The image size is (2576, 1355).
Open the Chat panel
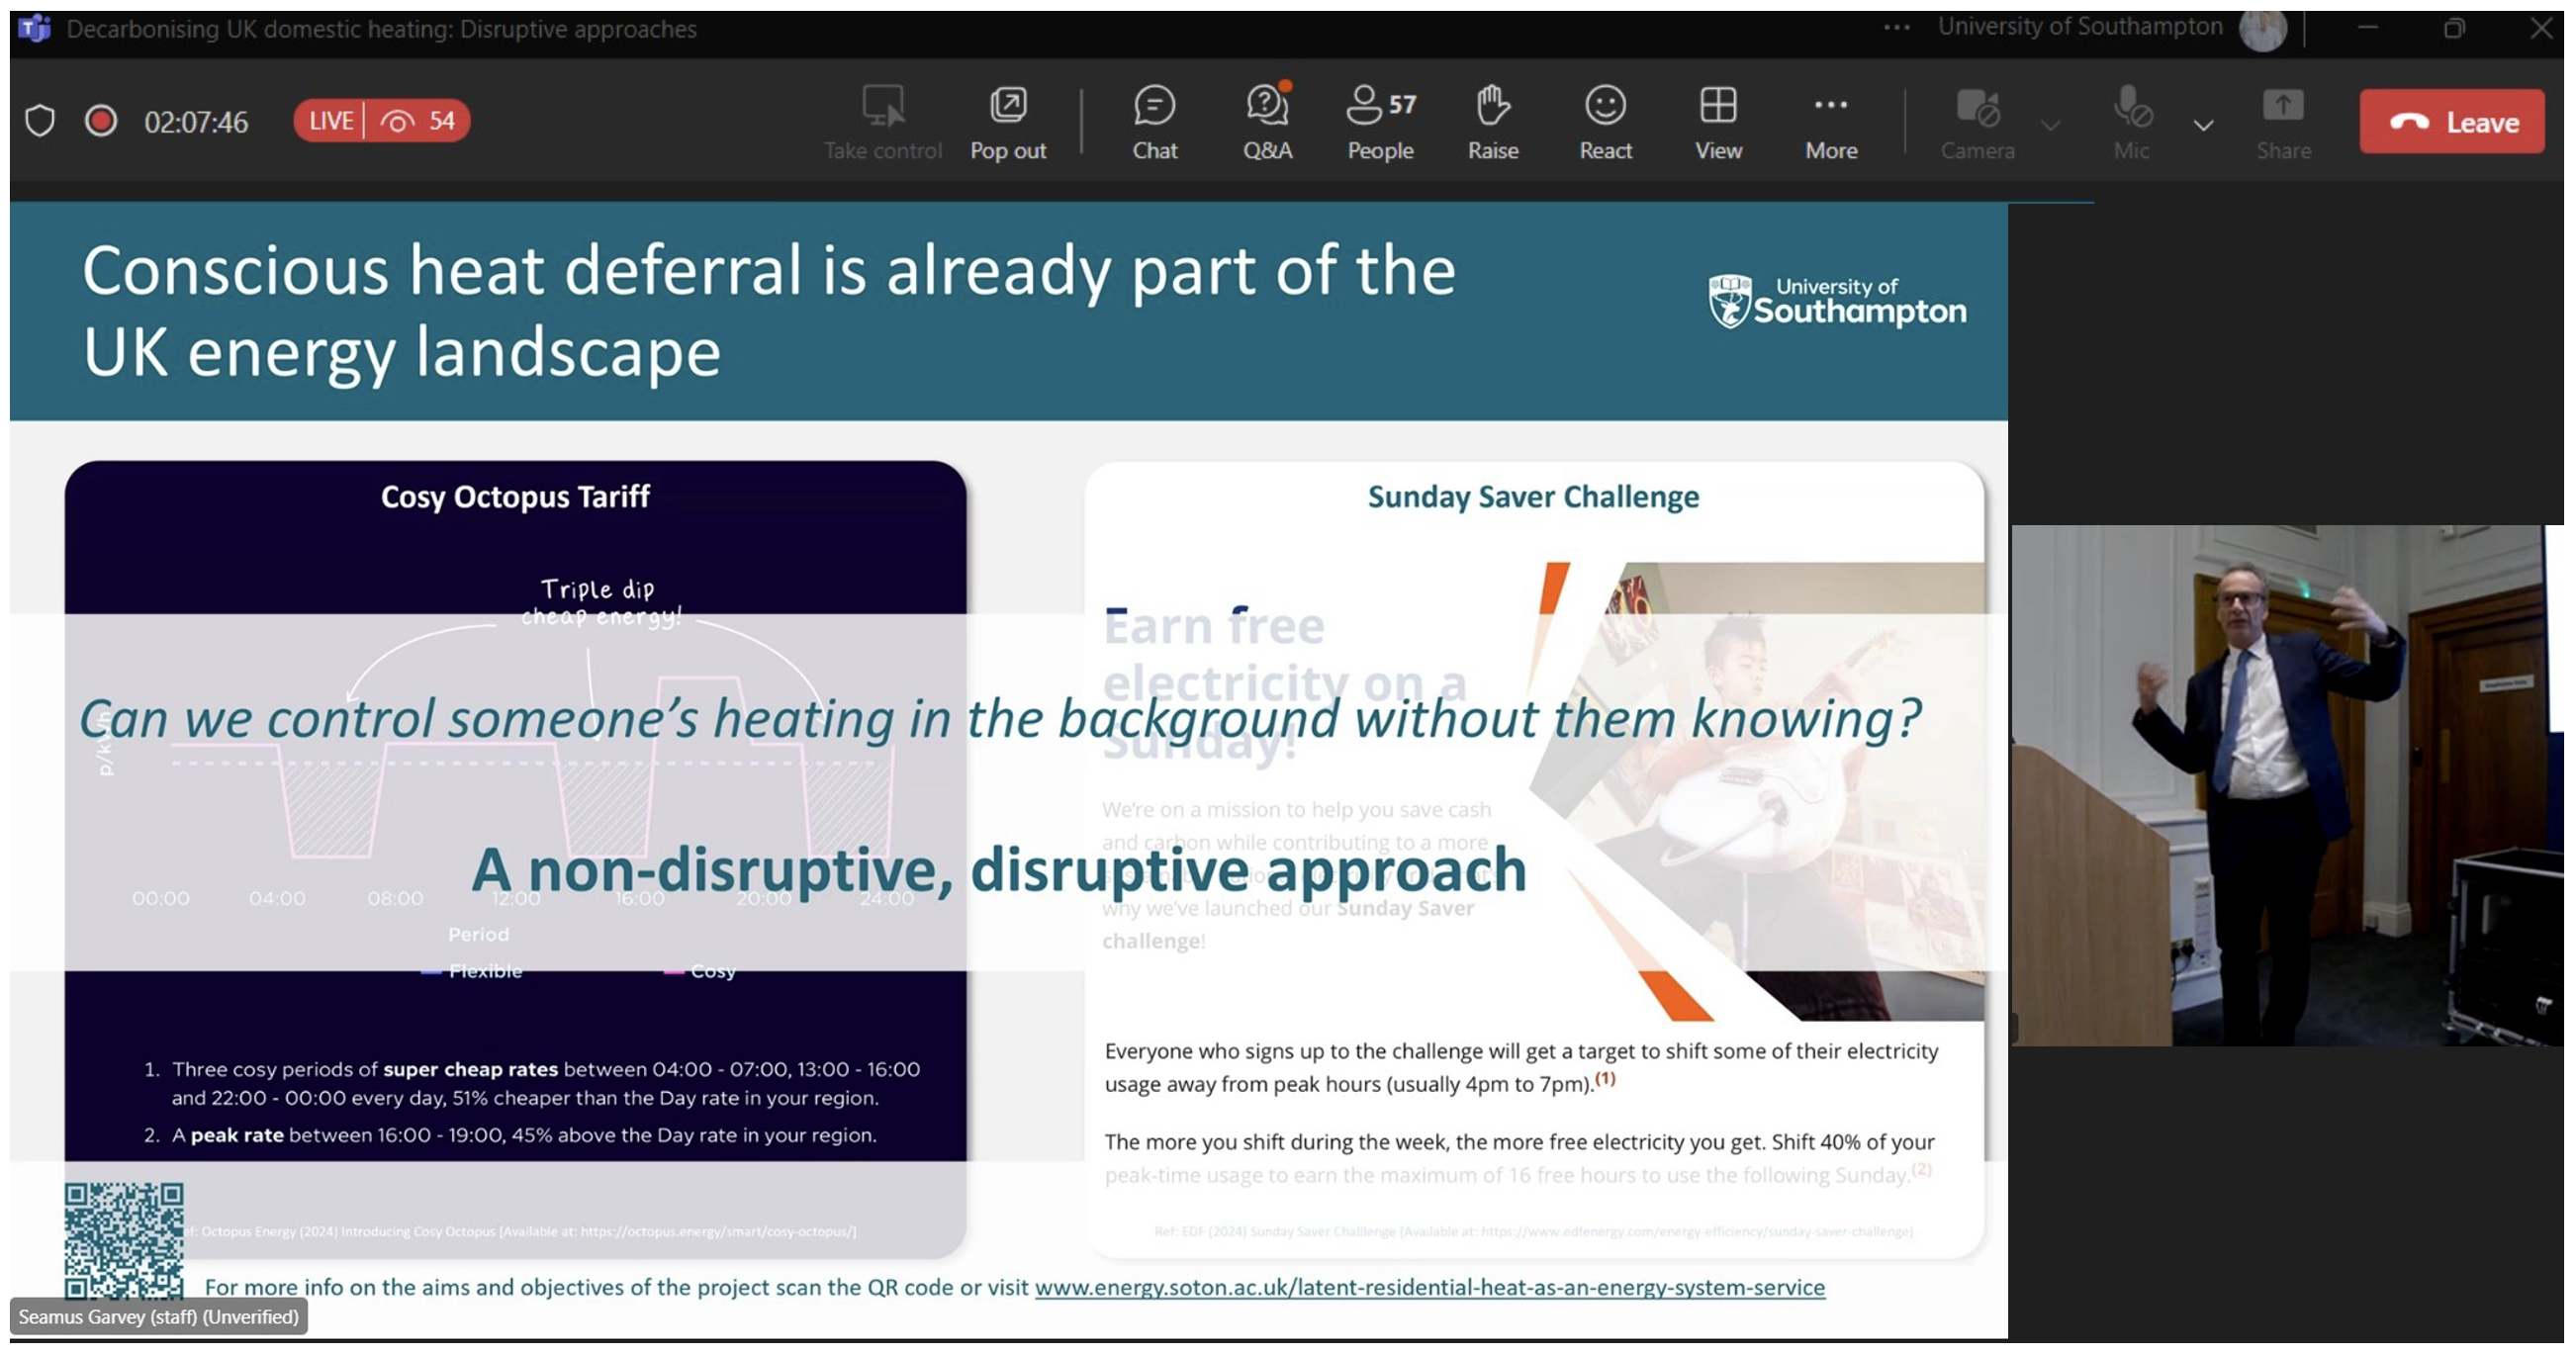pos(1154,121)
